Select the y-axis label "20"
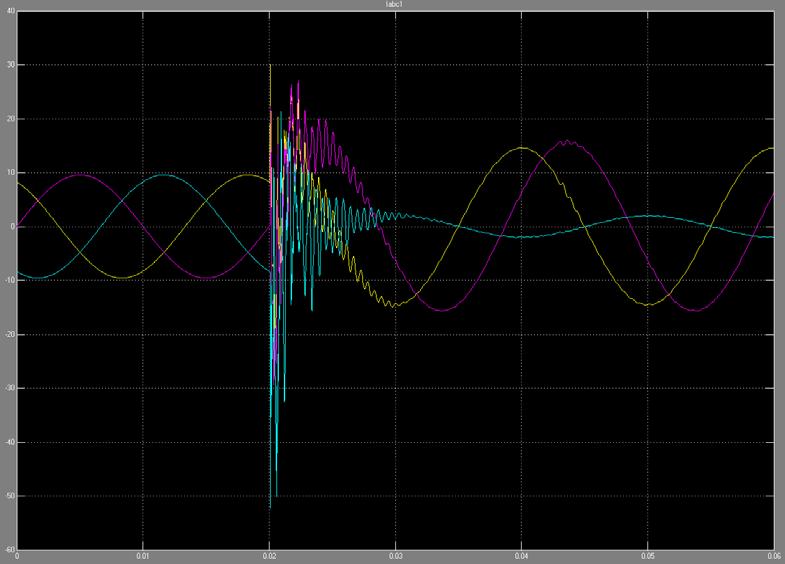The image size is (785, 564). pyautogui.click(x=11, y=119)
